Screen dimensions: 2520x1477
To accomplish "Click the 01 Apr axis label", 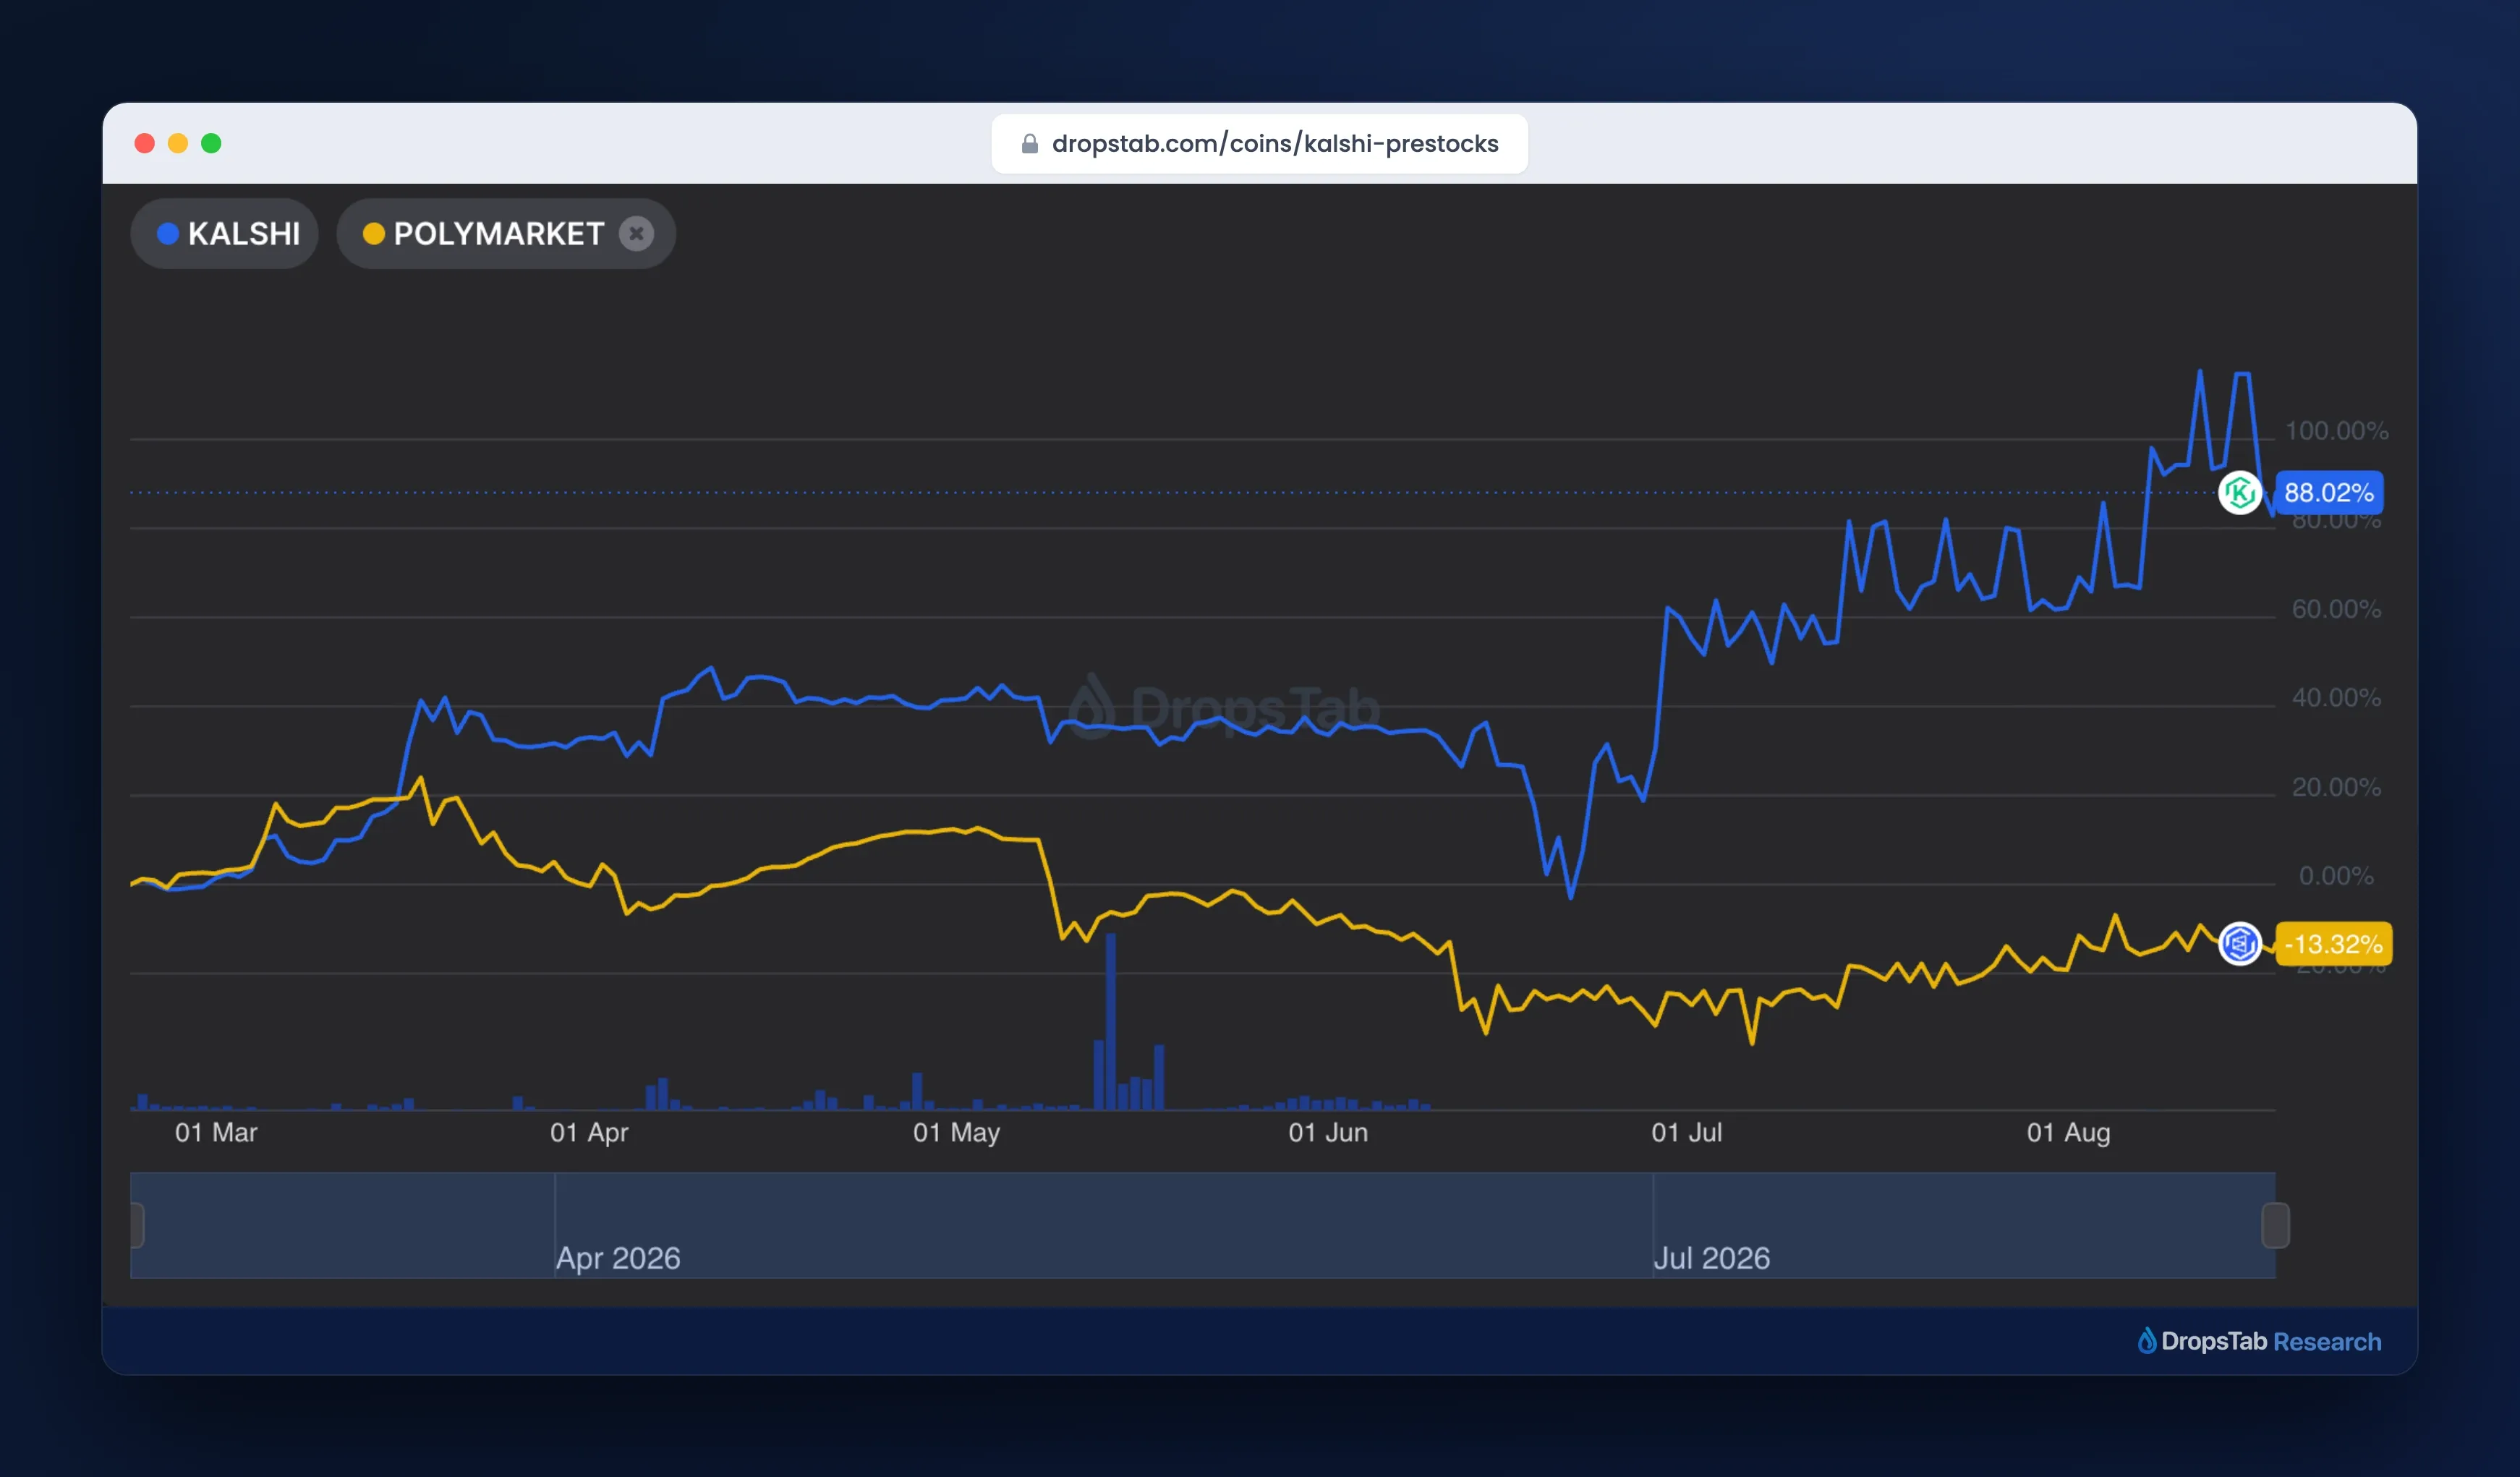I will pos(589,1133).
